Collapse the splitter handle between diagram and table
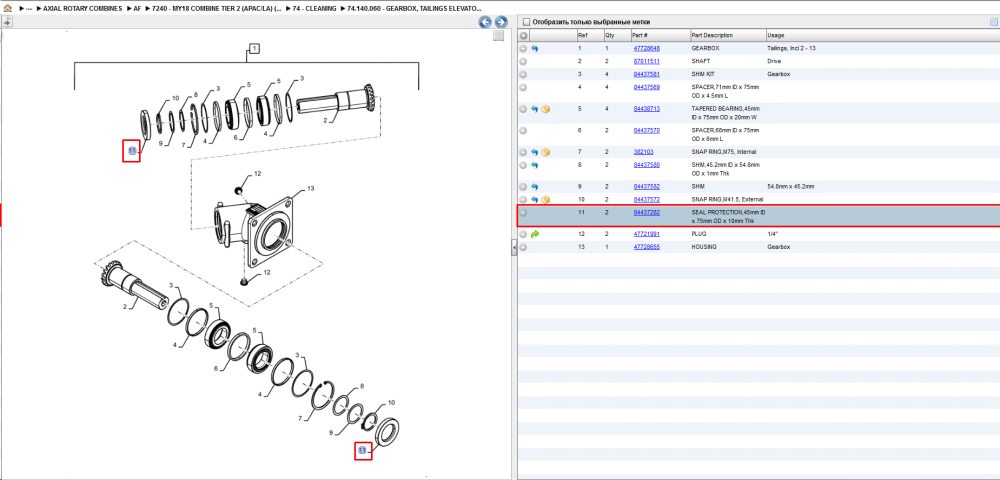 pyautogui.click(x=513, y=249)
